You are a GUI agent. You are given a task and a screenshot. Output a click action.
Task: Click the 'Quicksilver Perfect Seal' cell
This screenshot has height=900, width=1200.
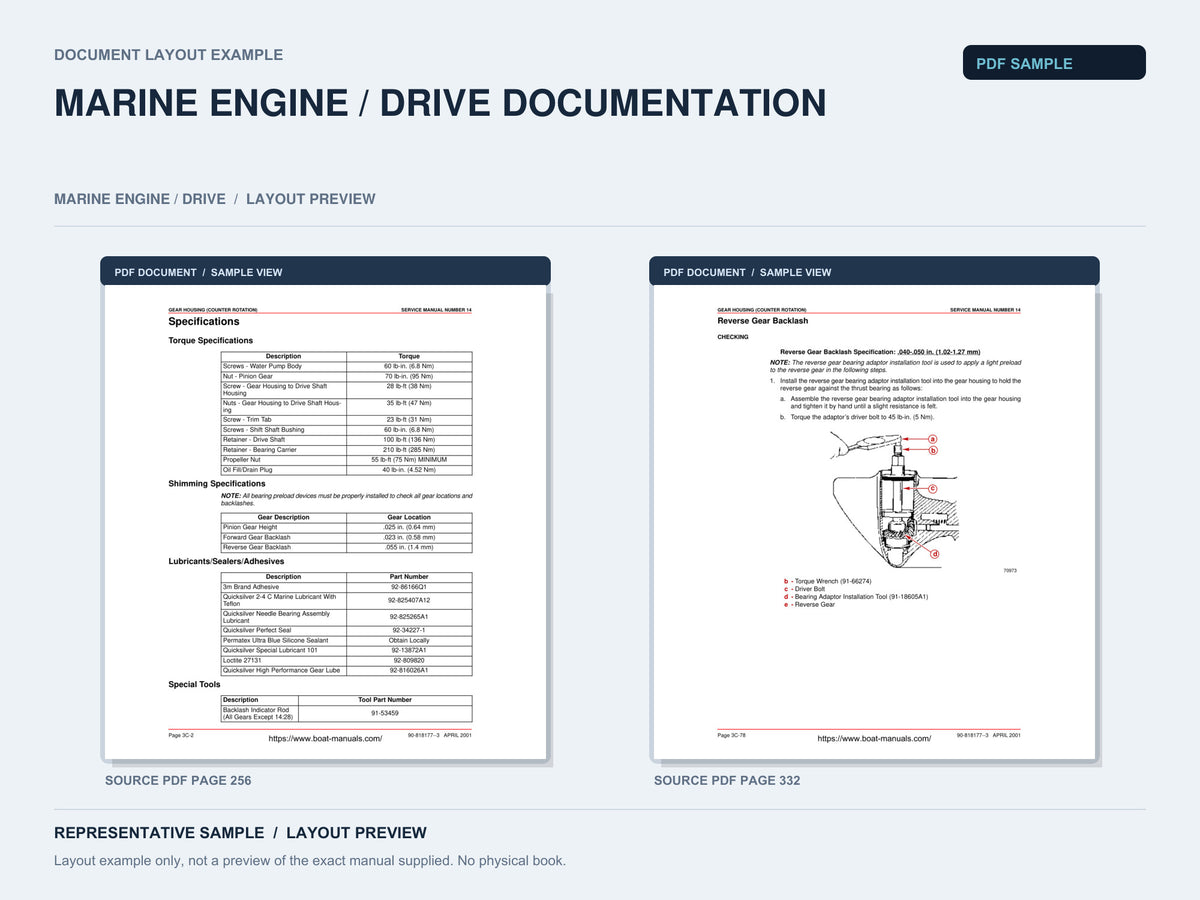pyautogui.click(x=283, y=630)
